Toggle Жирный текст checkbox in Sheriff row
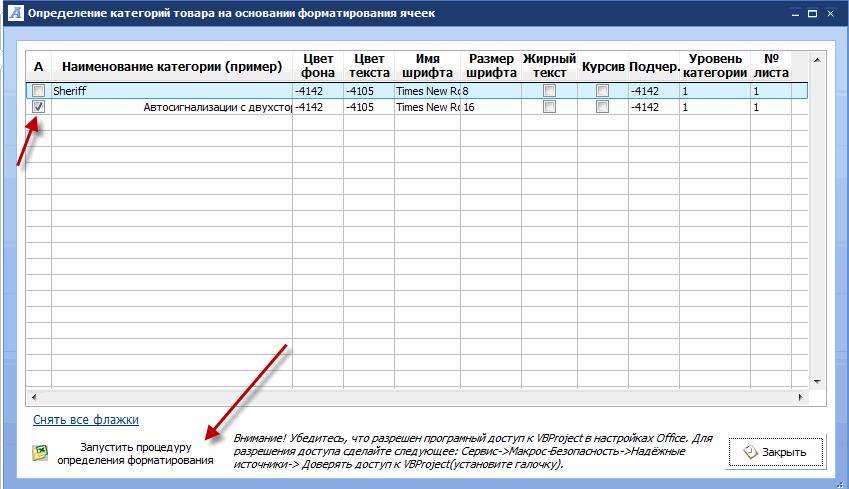The height and width of the screenshot is (489, 849). tap(549, 90)
